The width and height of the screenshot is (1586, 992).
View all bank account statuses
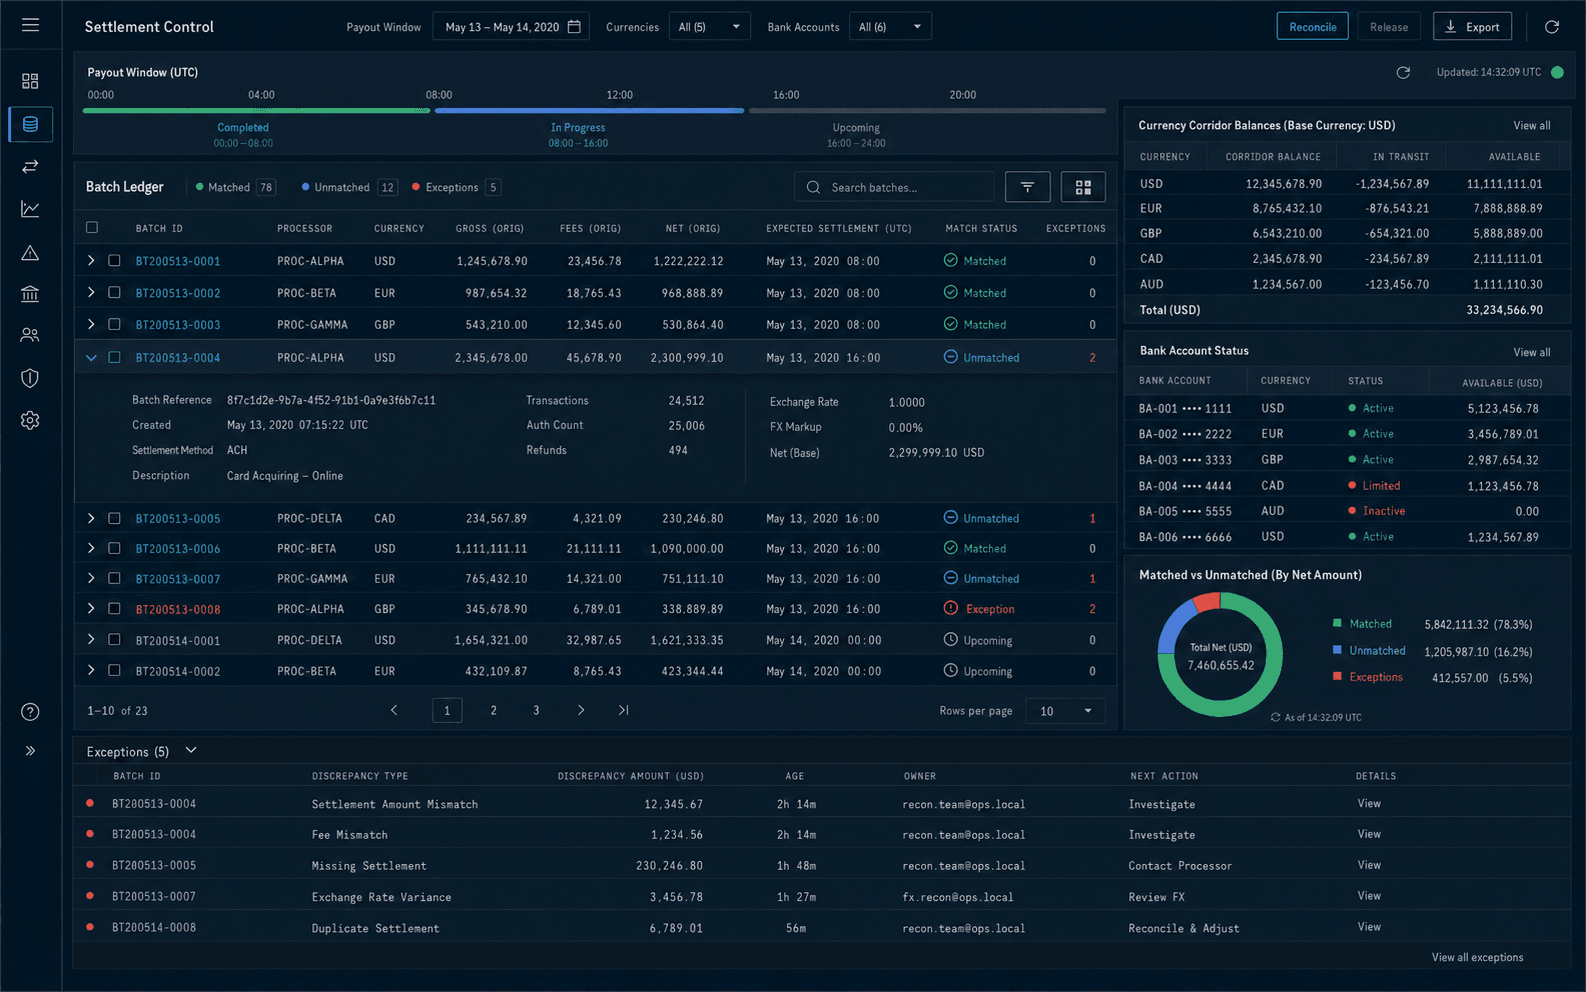tap(1531, 352)
